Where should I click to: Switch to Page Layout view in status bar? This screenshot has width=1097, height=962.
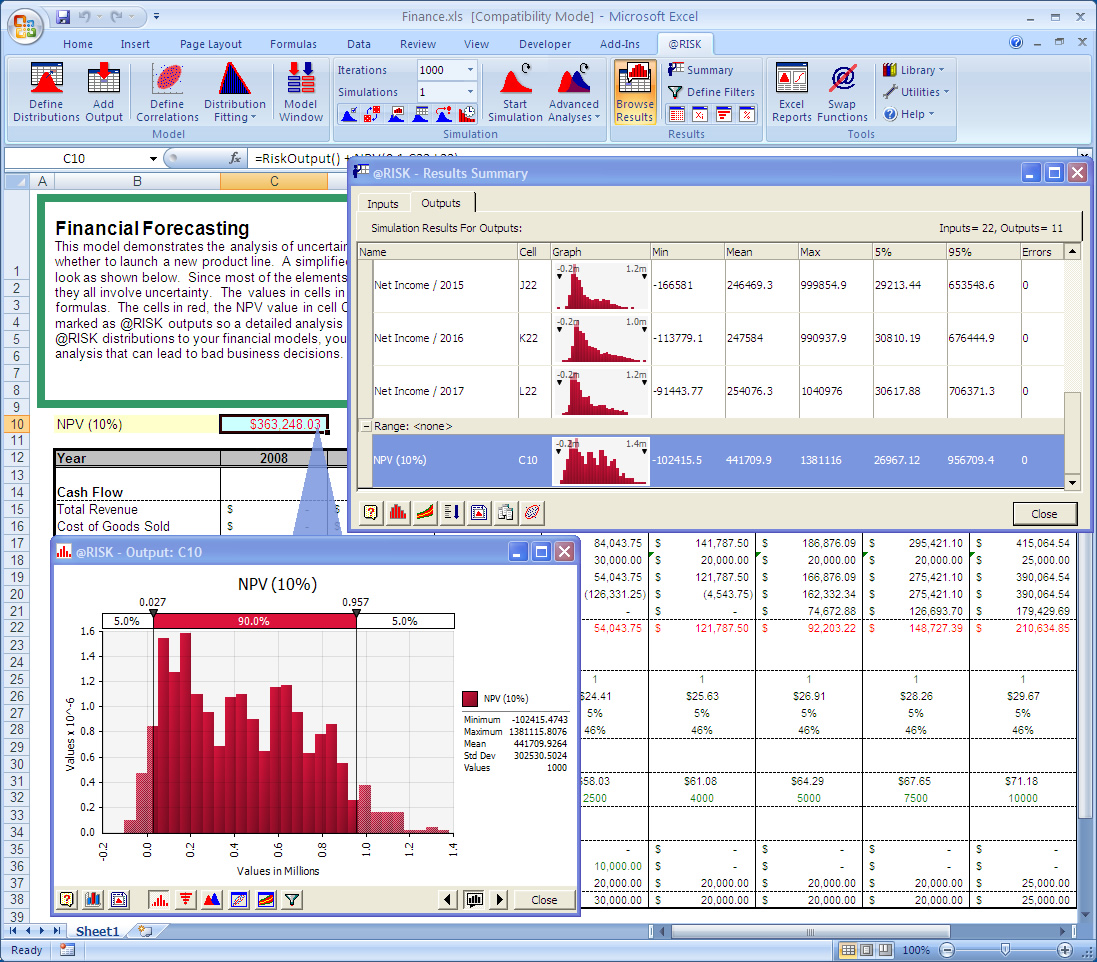(867, 950)
